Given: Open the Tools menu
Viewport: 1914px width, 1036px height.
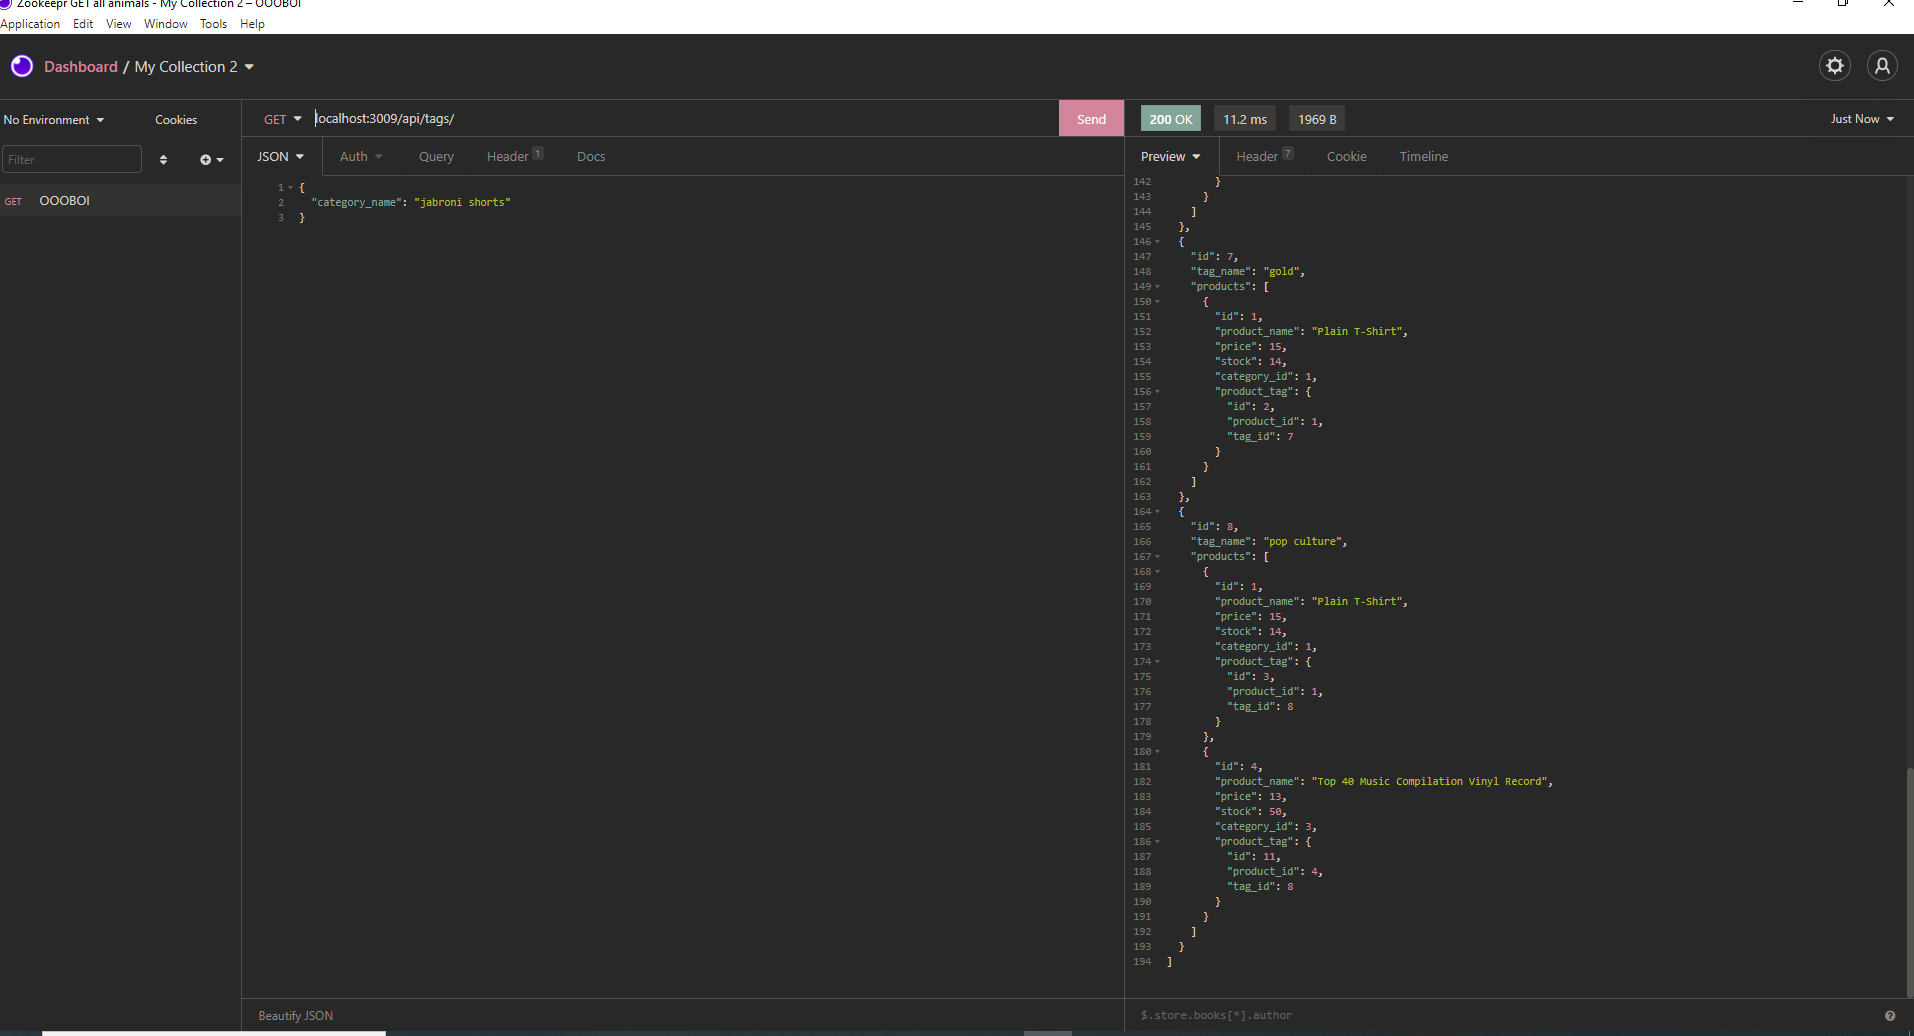Looking at the screenshot, I should (212, 24).
